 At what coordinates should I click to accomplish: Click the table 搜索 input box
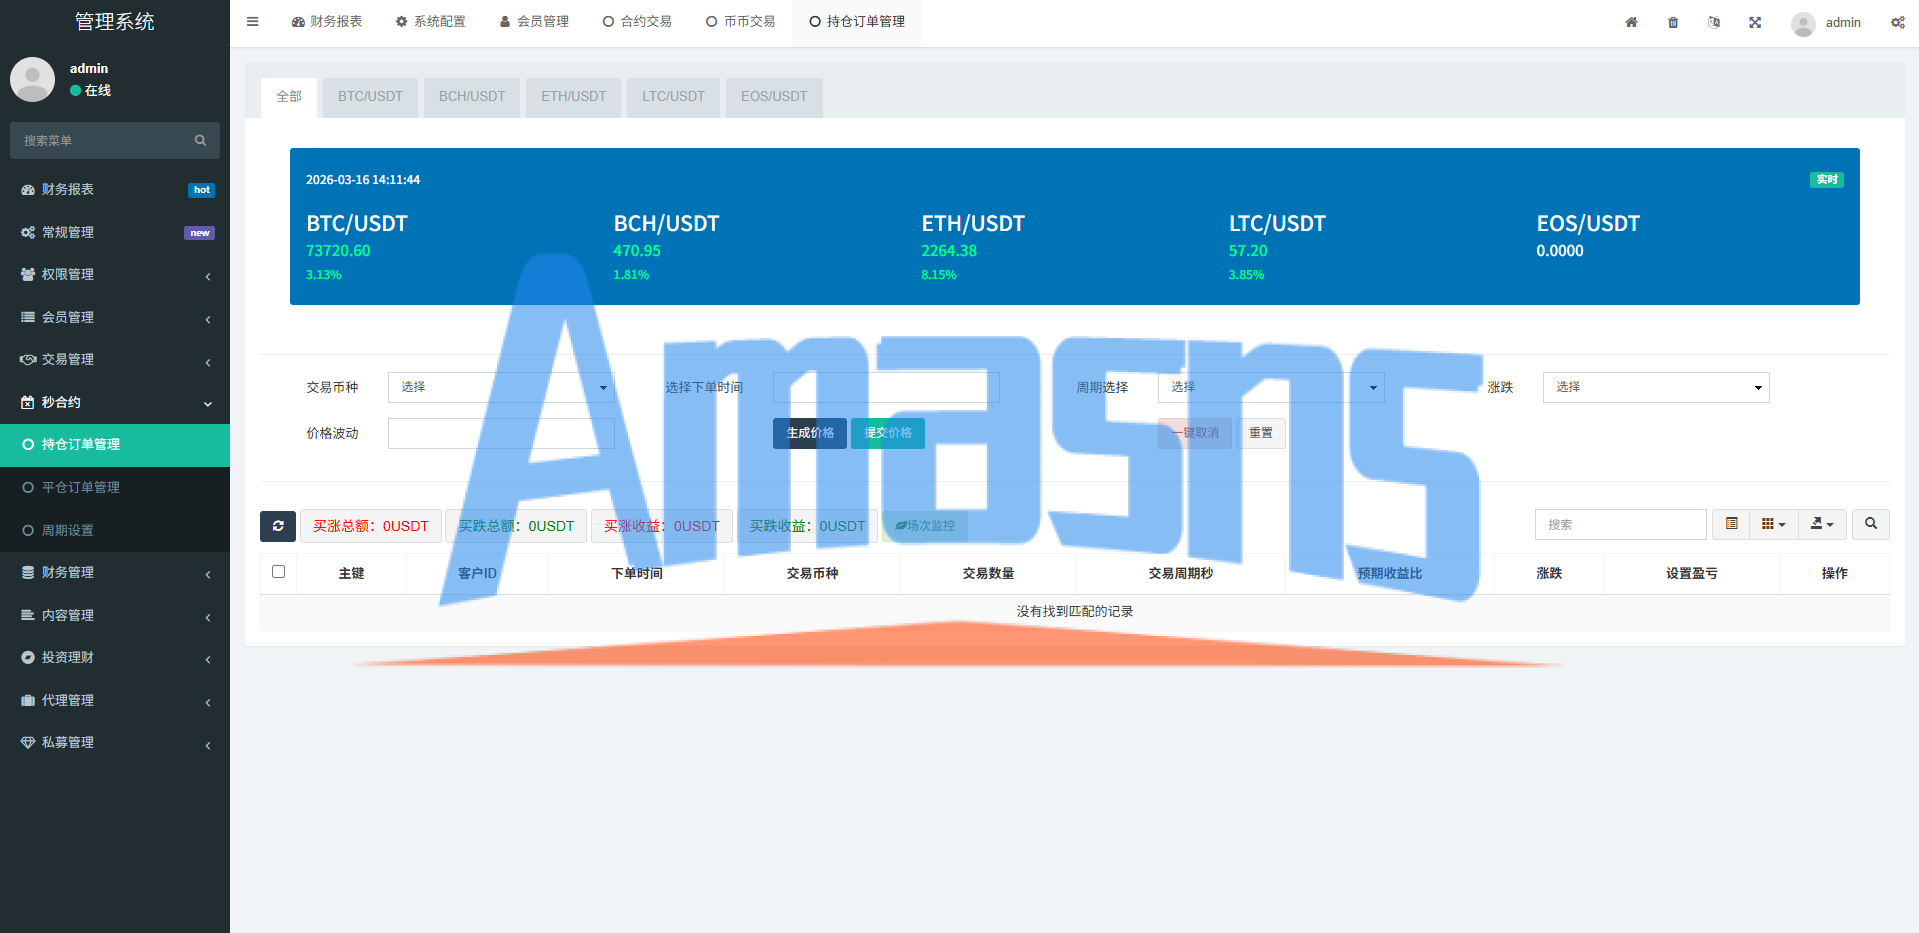coord(1621,524)
